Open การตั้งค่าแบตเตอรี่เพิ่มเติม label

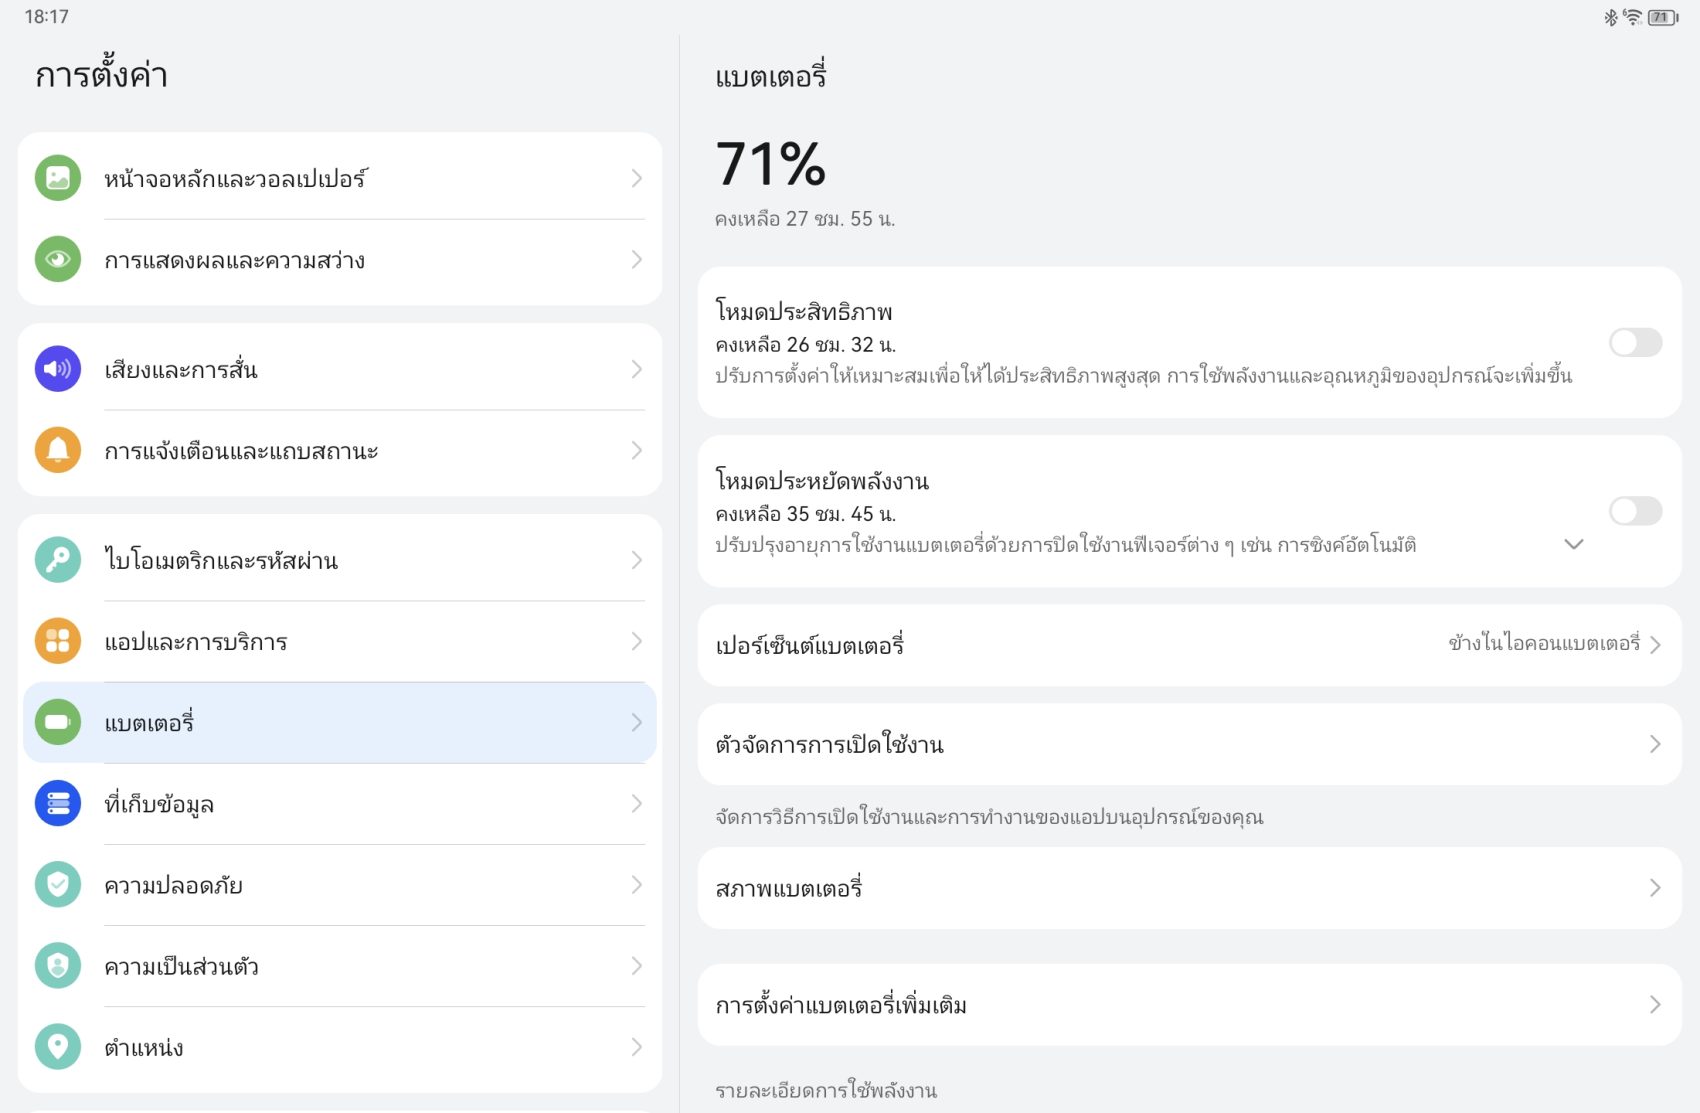click(841, 1004)
